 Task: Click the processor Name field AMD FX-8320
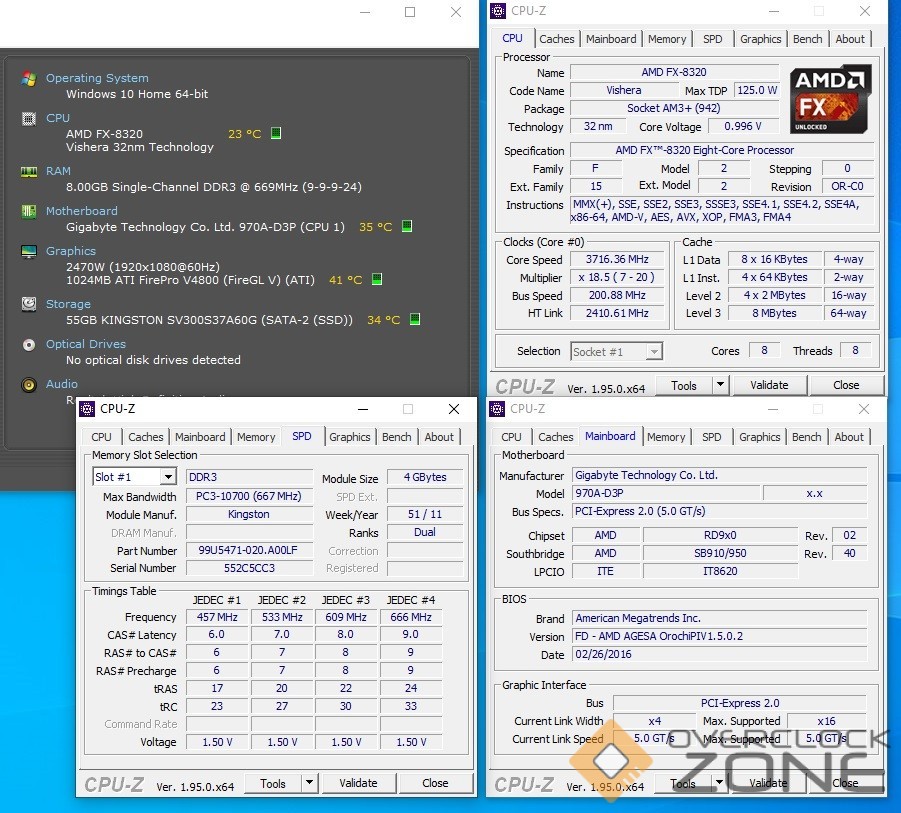(x=674, y=72)
